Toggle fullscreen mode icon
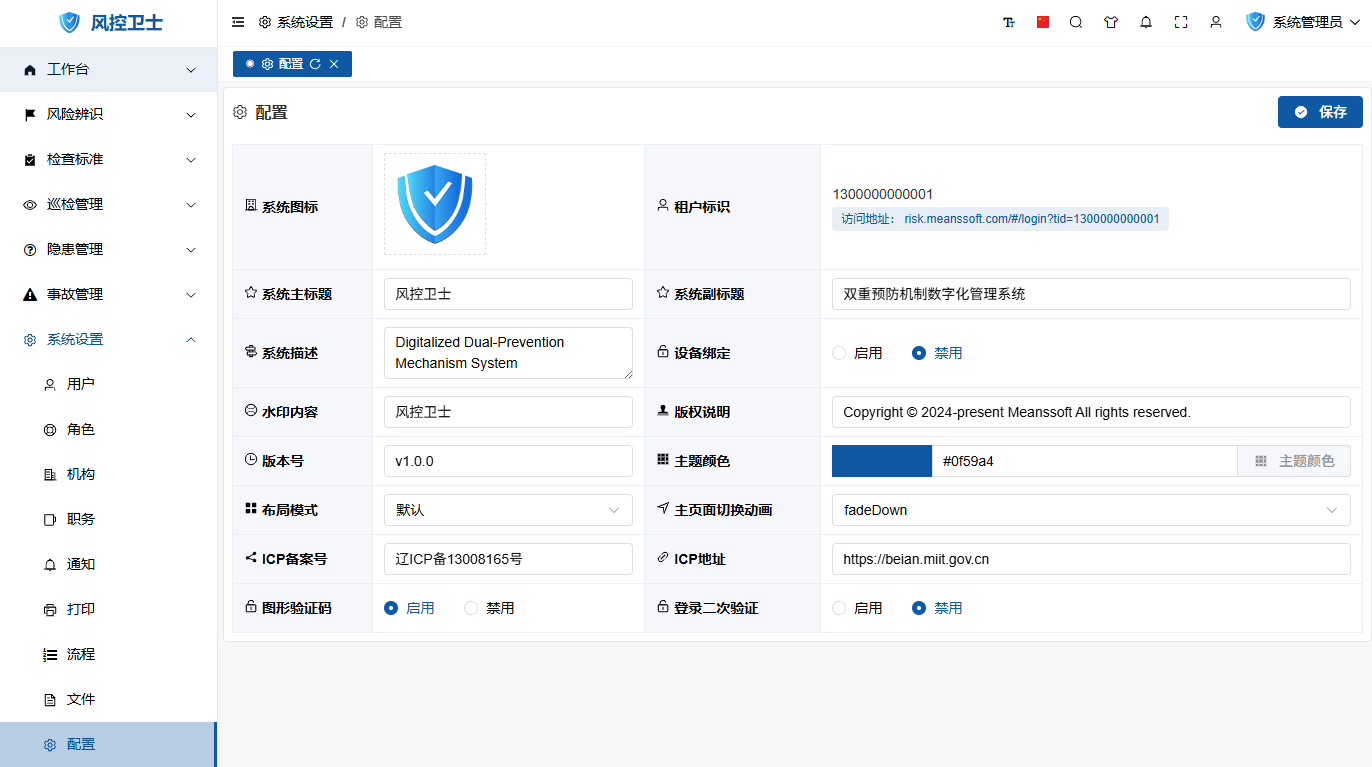Viewport: 1372px width, 767px height. click(1181, 22)
